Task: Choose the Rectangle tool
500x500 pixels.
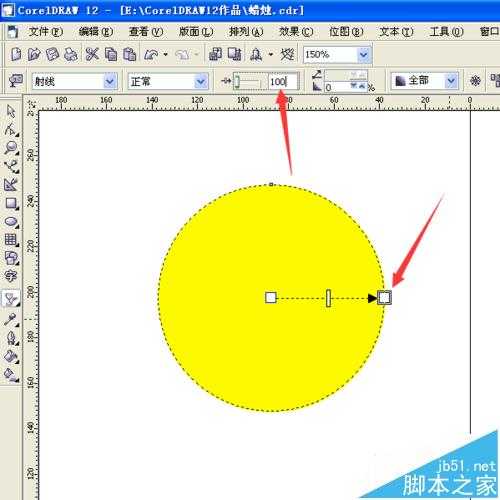Action: coord(11,204)
